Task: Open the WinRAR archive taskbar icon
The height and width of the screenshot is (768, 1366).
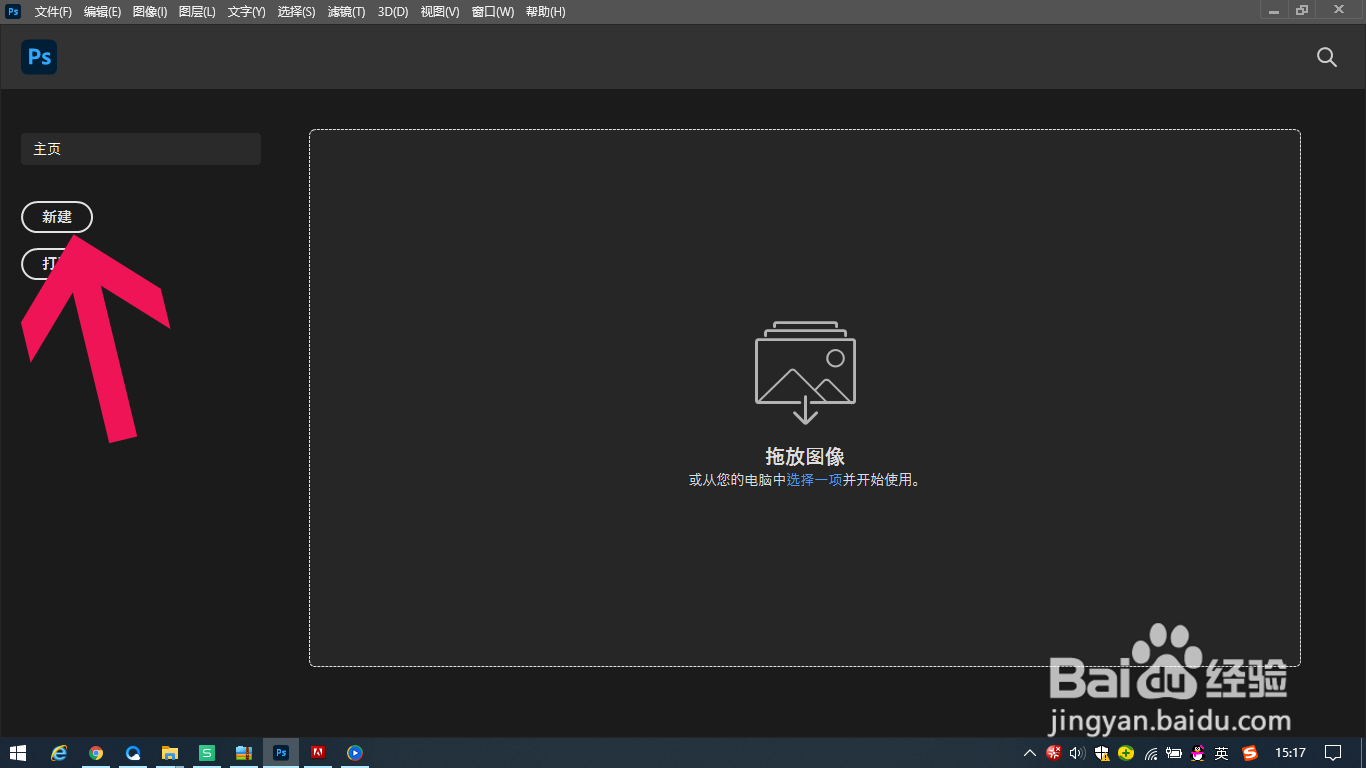Action: coord(244,753)
